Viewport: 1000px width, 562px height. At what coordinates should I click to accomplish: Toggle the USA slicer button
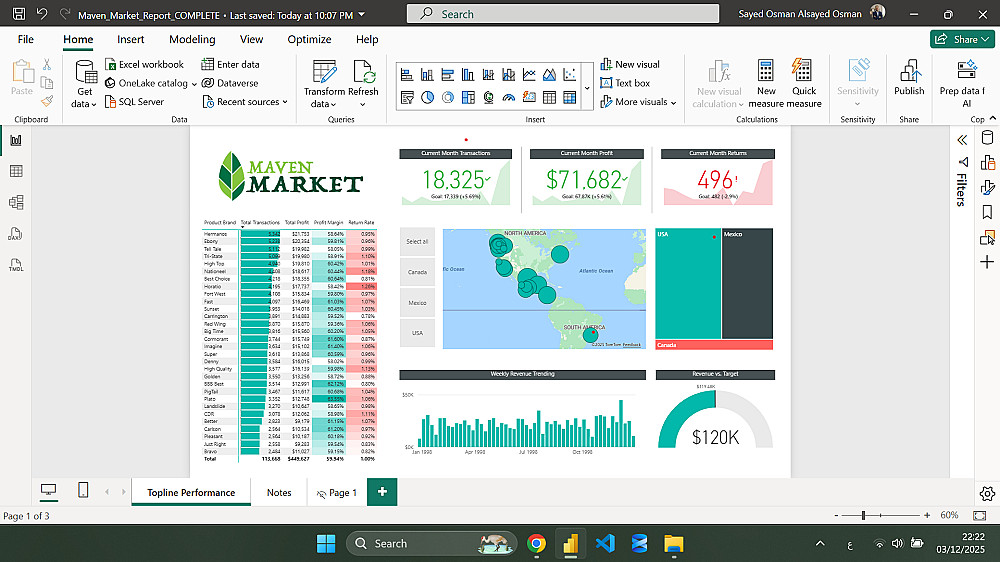(x=417, y=333)
